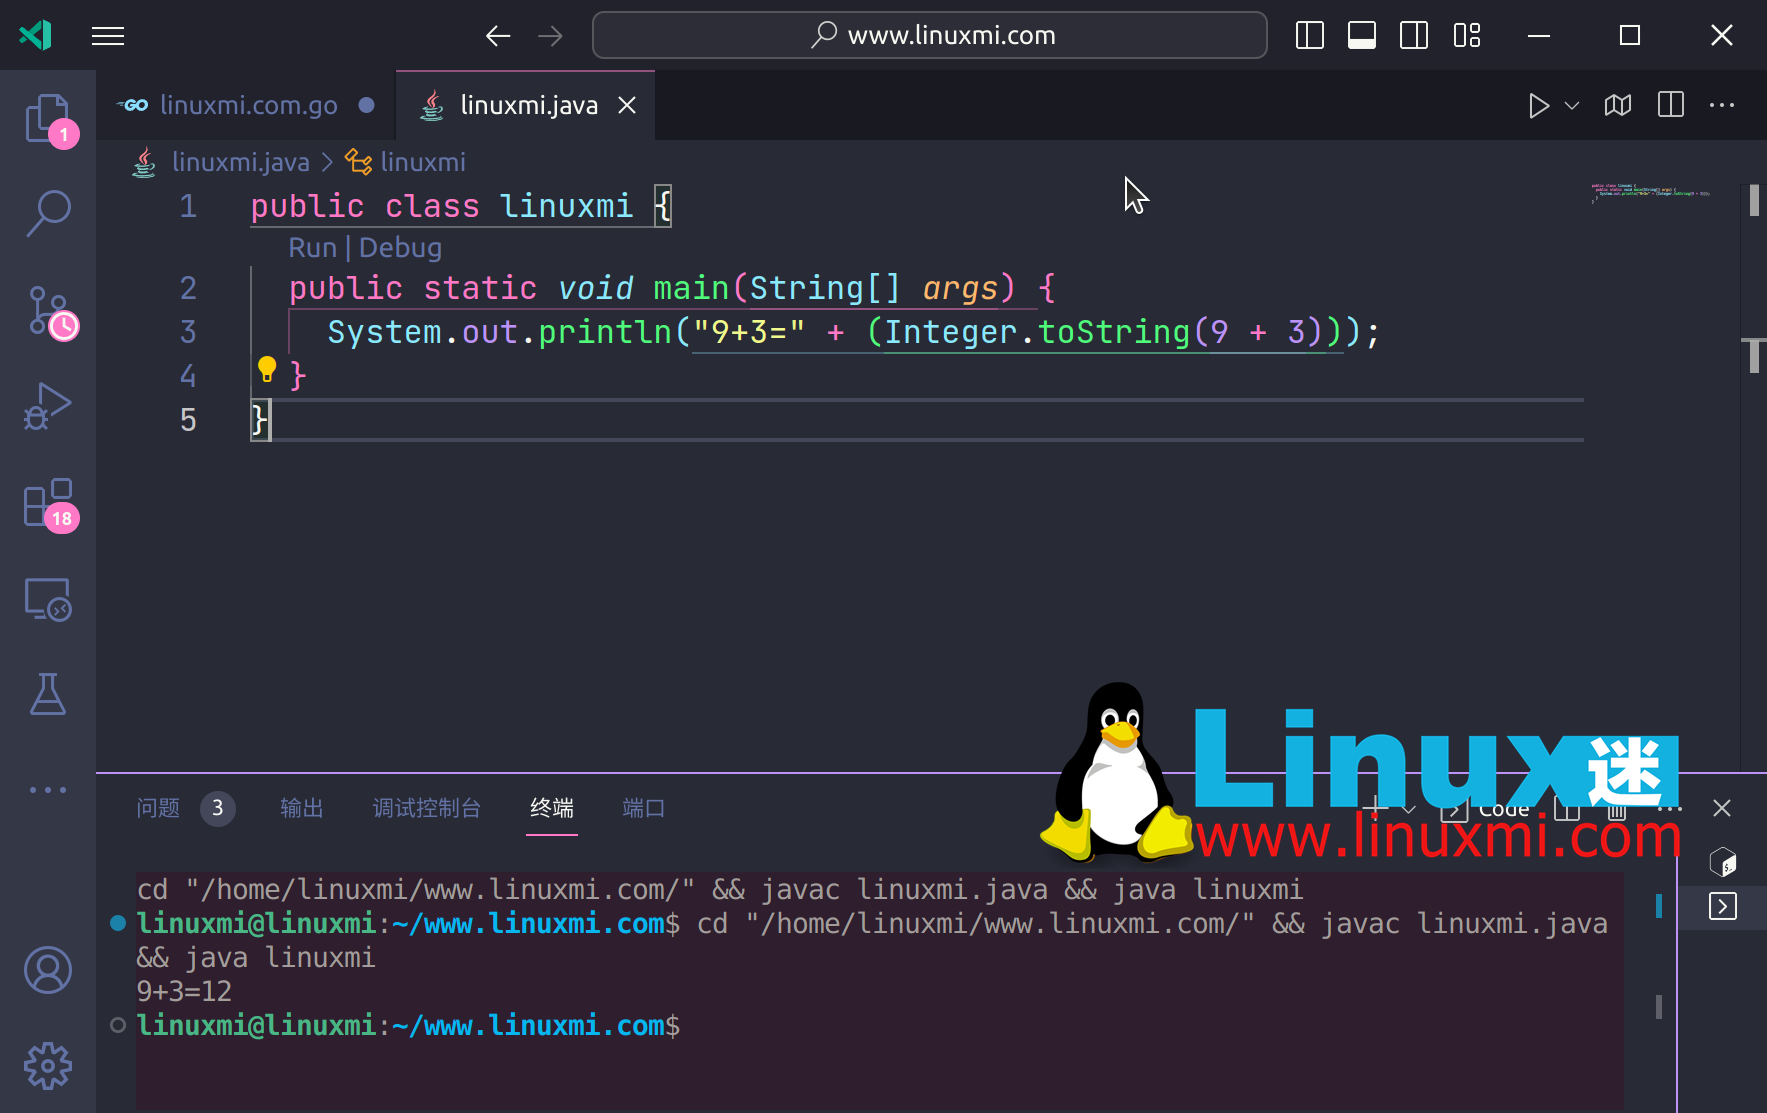
Task: Kill the terminal with the trash icon
Action: pyautogui.click(x=1617, y=808)
